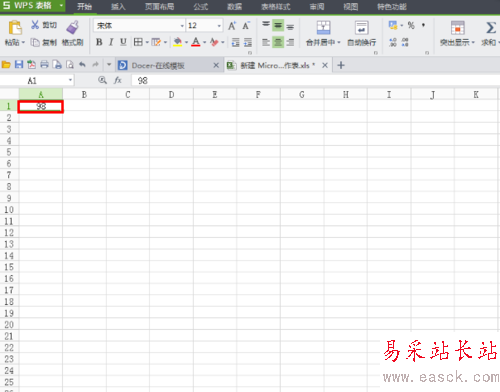Click the Sum sigma icon
This screenshot has height=392, width=500.
491,28
